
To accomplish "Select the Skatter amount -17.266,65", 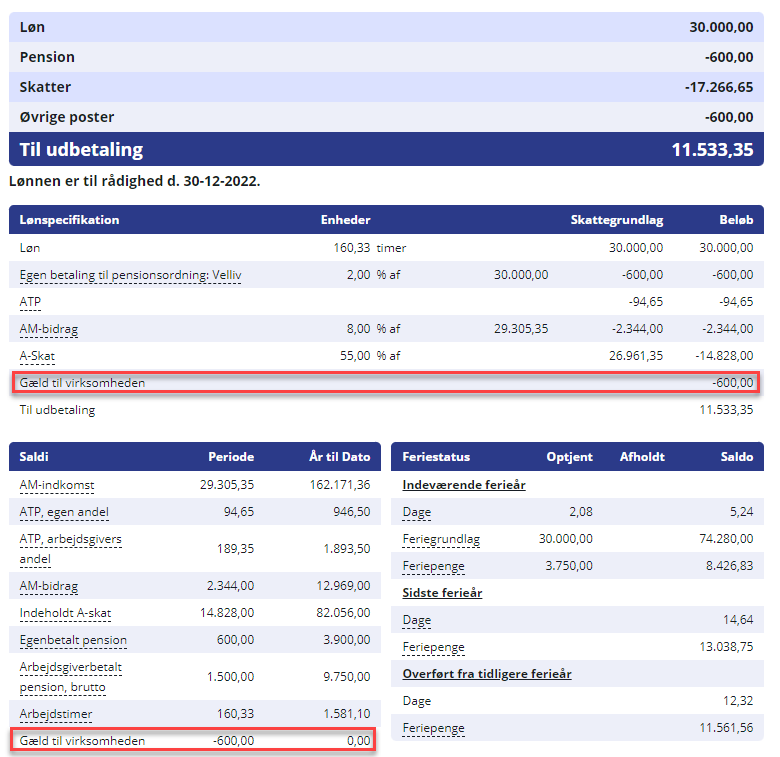I will coord(719,87).
